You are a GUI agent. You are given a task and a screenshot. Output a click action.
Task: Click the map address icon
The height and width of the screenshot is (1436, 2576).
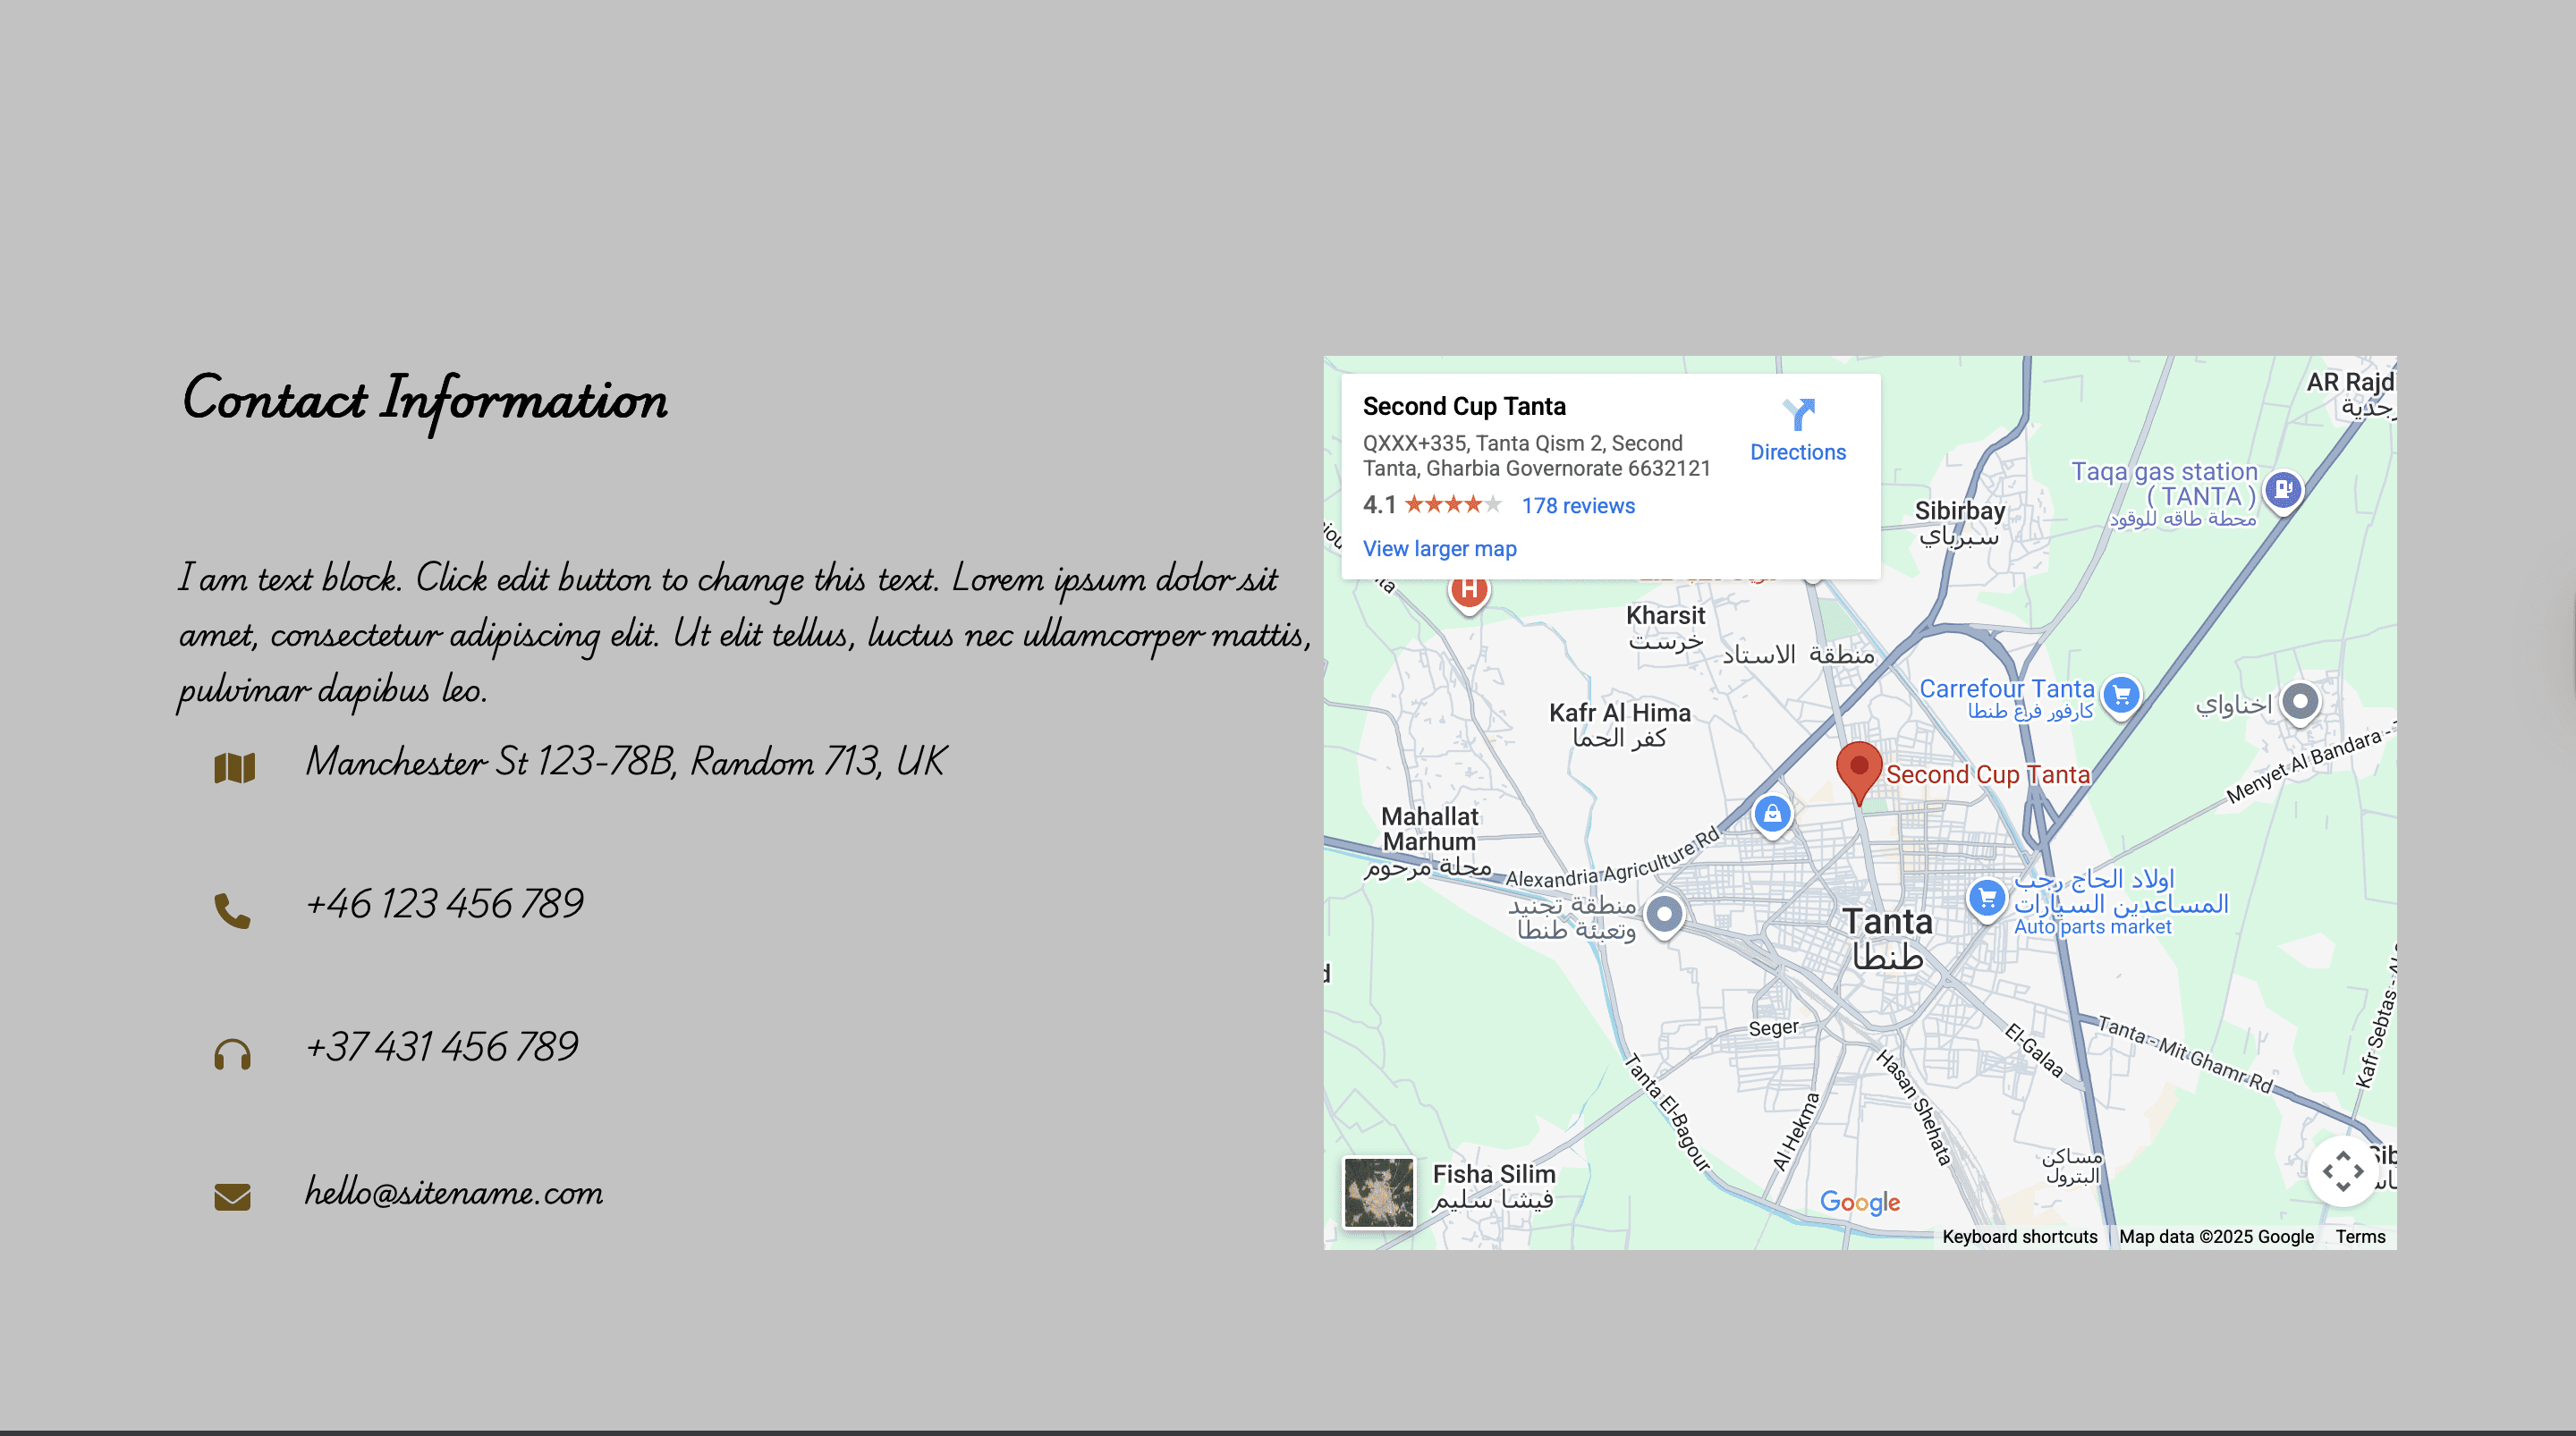[x=234, y=768]
